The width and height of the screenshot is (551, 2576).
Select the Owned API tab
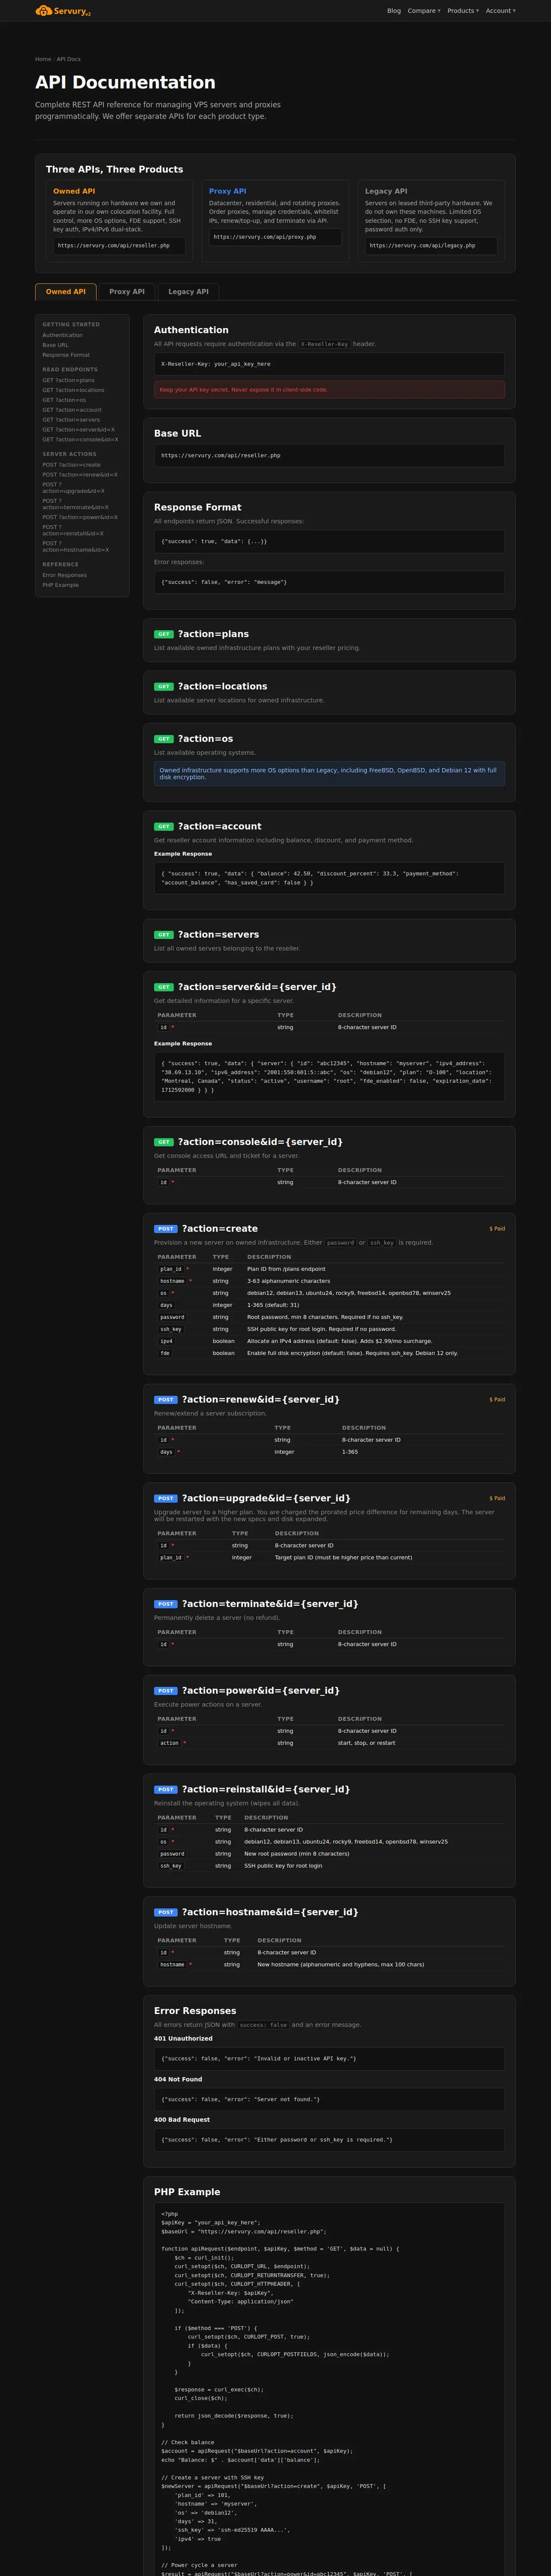[x=66, y=292]
